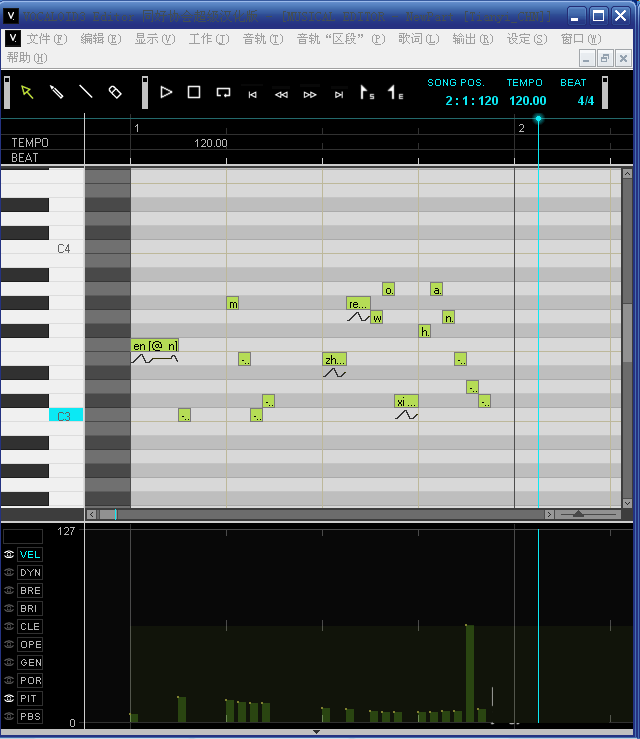The width and height of the screenshot is (640, 739).
Task: Select the note 'en [@ n]'
Action: point(155,345)
